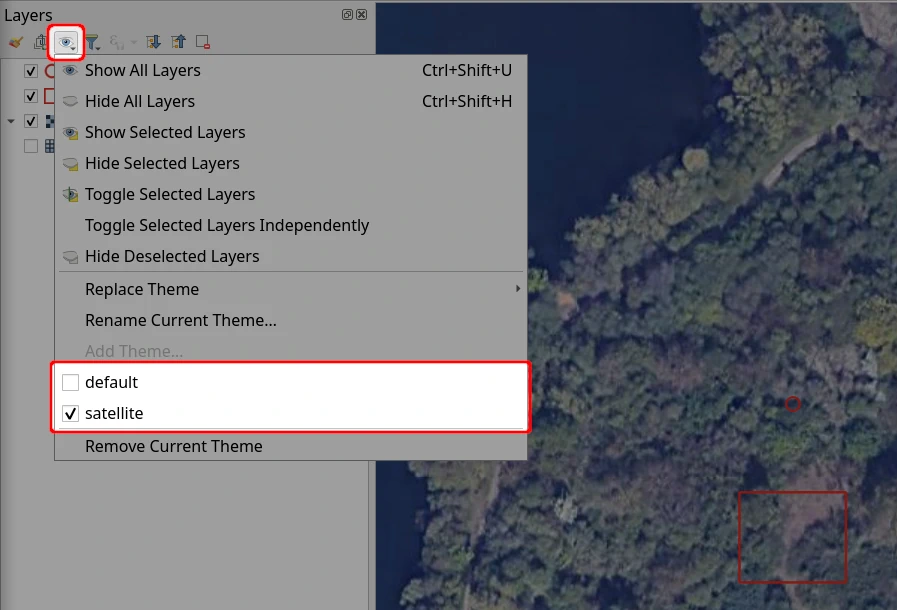This screenshot has height=610, width=897.
Task: Add a new layer group
Action: pyautogui.click(x=41, y=42)
